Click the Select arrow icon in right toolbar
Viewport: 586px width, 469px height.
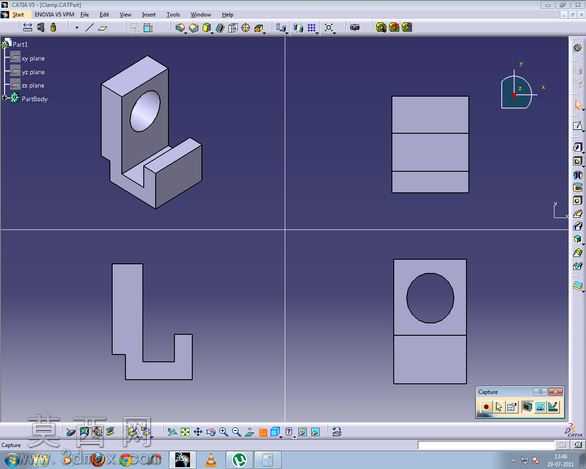(x=578, y=106)
